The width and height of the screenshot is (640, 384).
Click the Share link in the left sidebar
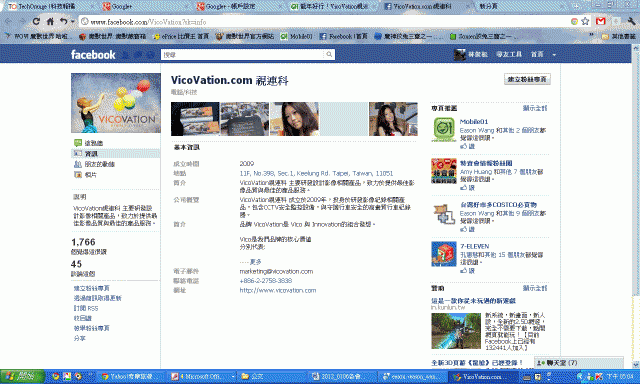(79, 338)
